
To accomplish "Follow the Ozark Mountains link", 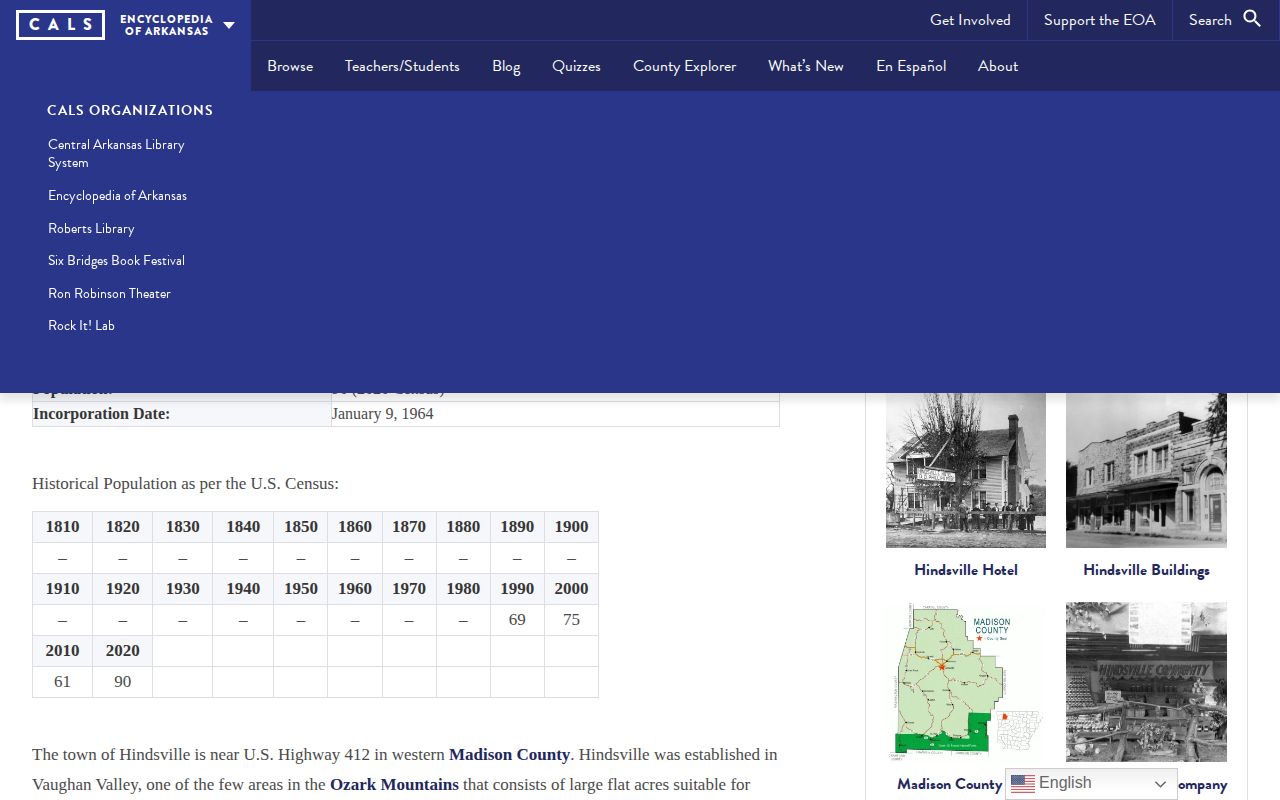I will click(x=394, y=784).
